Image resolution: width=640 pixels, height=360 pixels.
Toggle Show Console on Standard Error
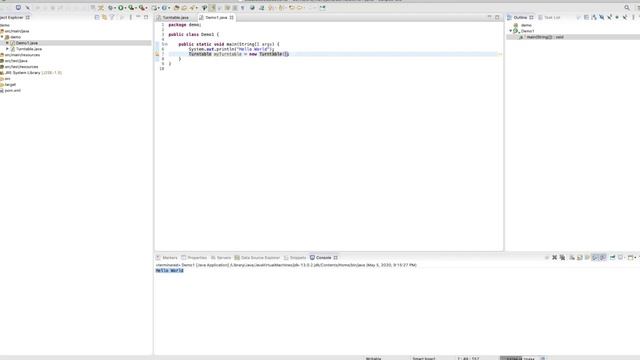click(x=603, y=258)
